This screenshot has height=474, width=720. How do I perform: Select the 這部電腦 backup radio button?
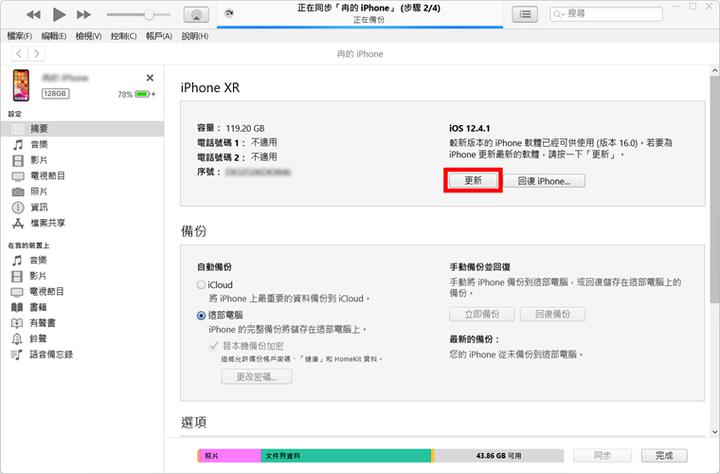coord(201,316)
